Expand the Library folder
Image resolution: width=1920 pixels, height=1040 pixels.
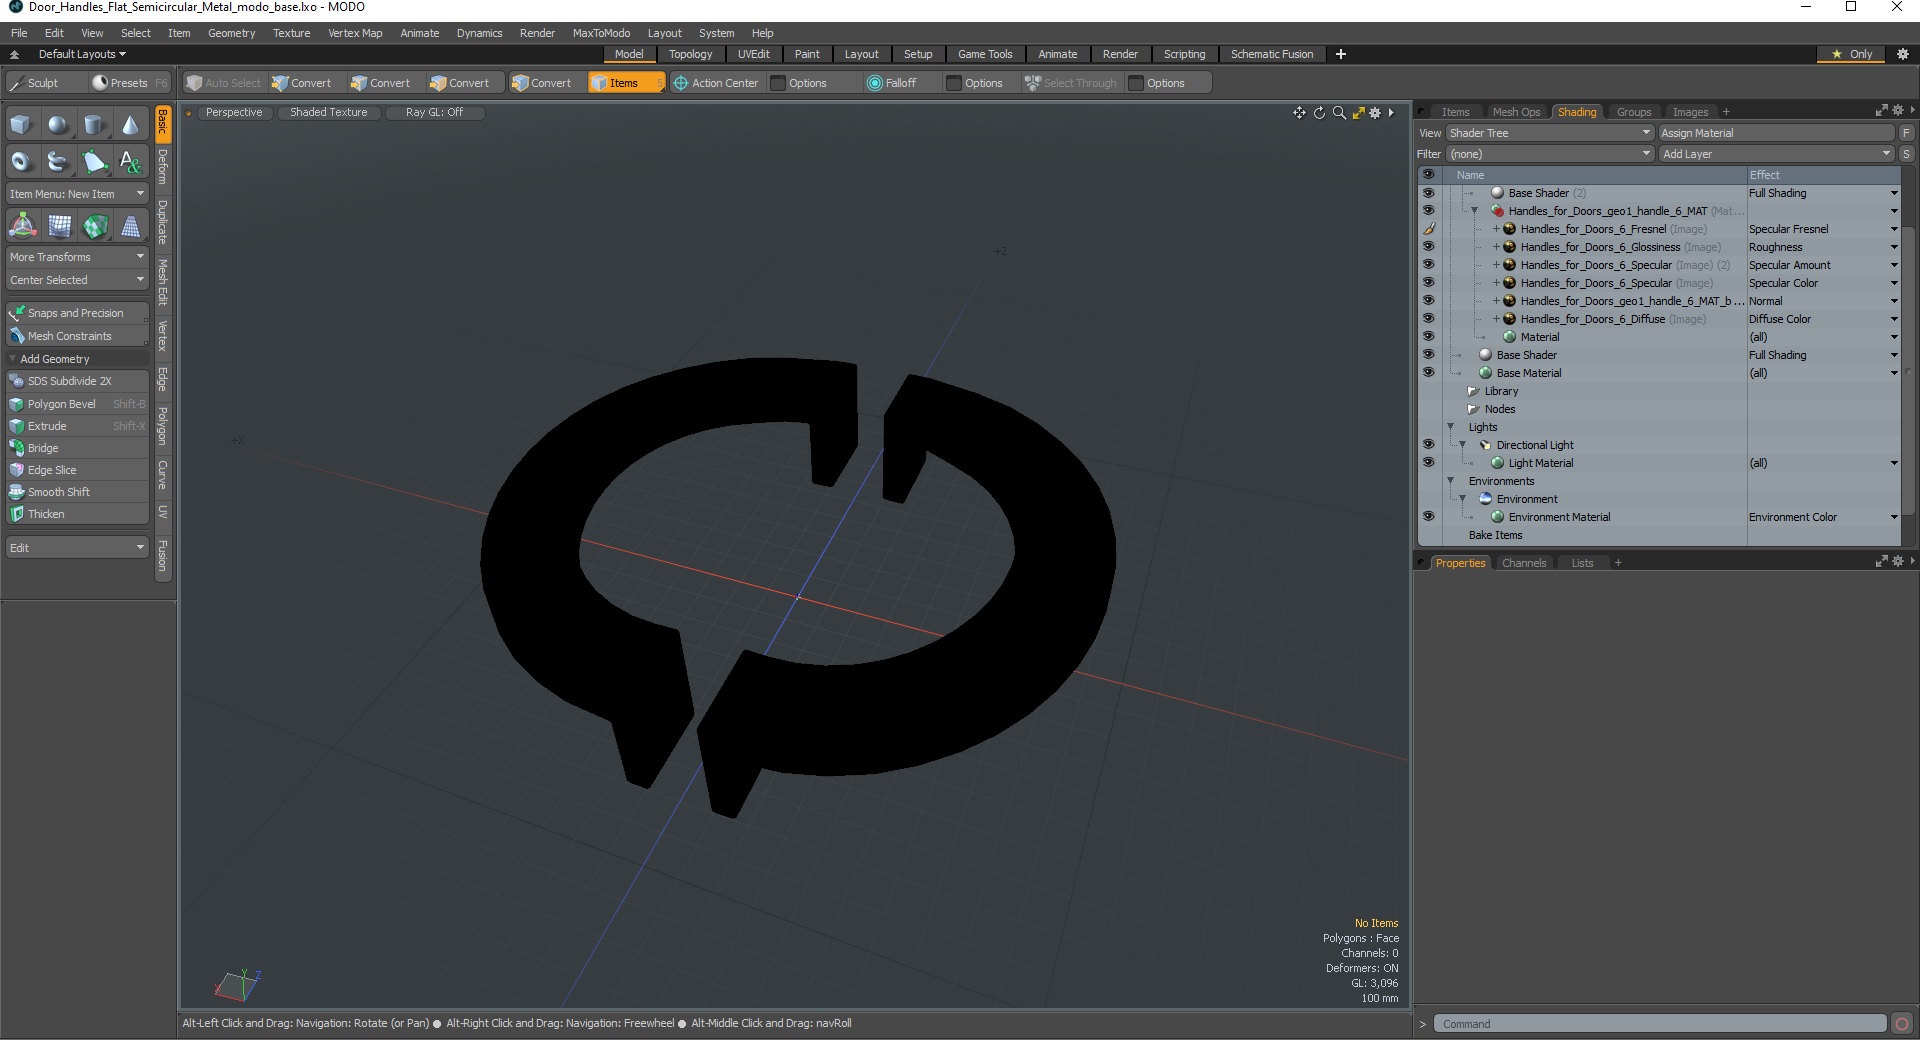(x=1472, y=391)
